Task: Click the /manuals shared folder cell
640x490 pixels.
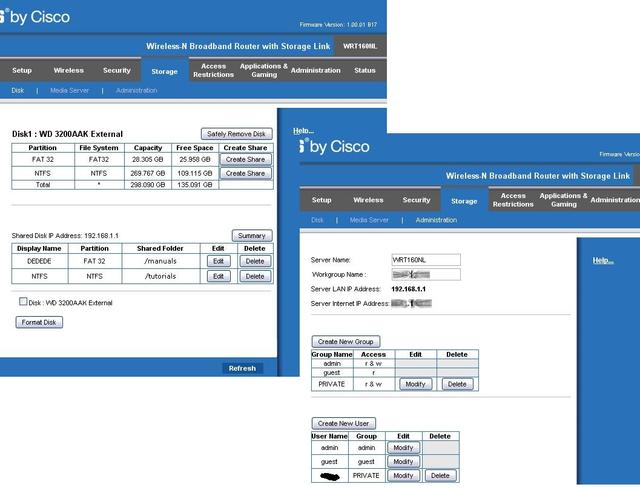Action: click(x=160, y=261)
